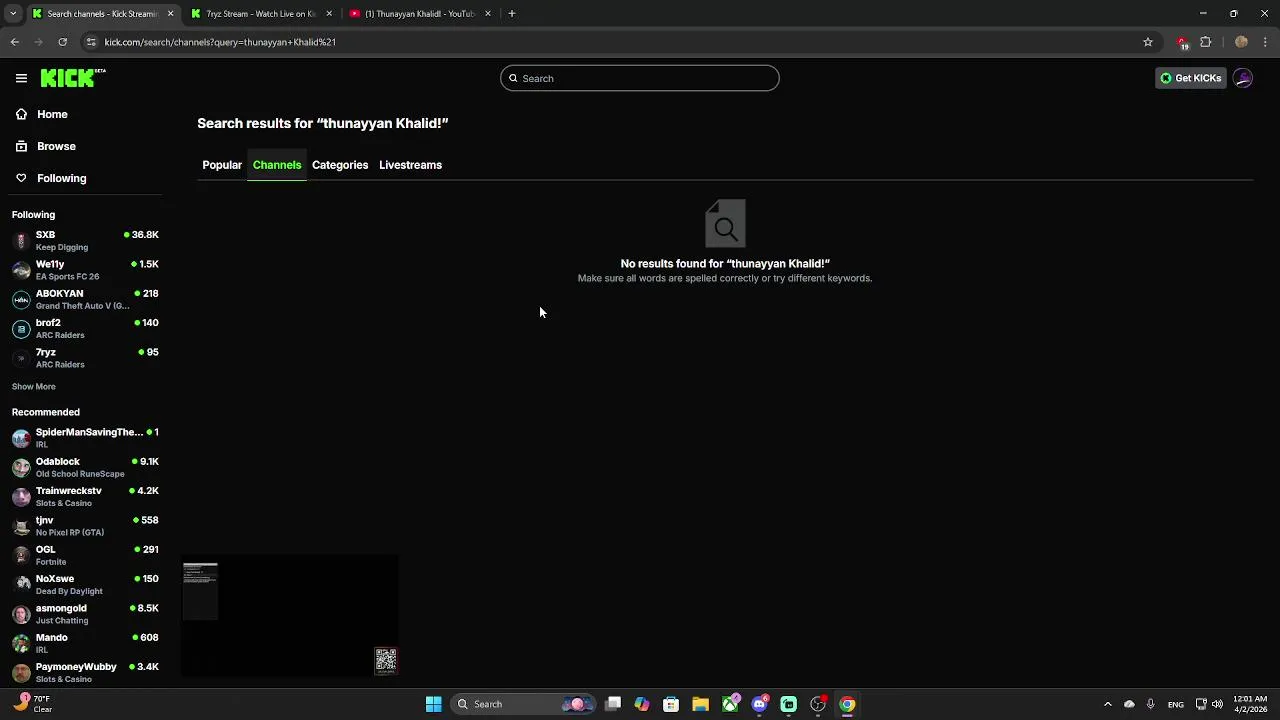Close the Search channels browser tab
The height and width of the screenshot is (720, 1280).
[x=170, y=14]
